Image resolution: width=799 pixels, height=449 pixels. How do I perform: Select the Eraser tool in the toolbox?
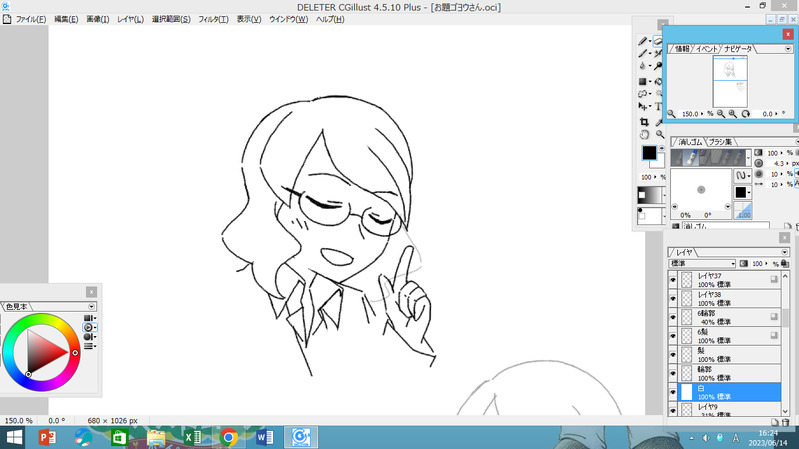[658, 41]
